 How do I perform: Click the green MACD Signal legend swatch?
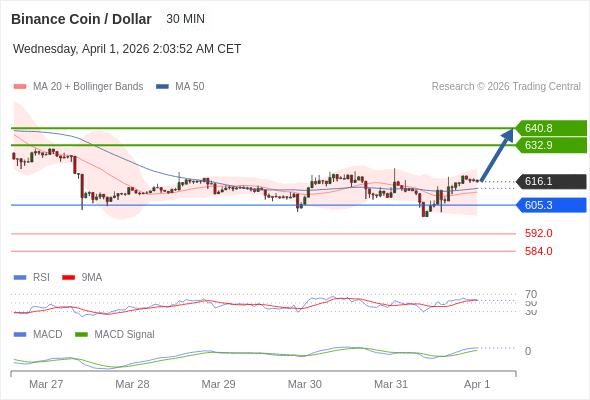pos(81,335)
